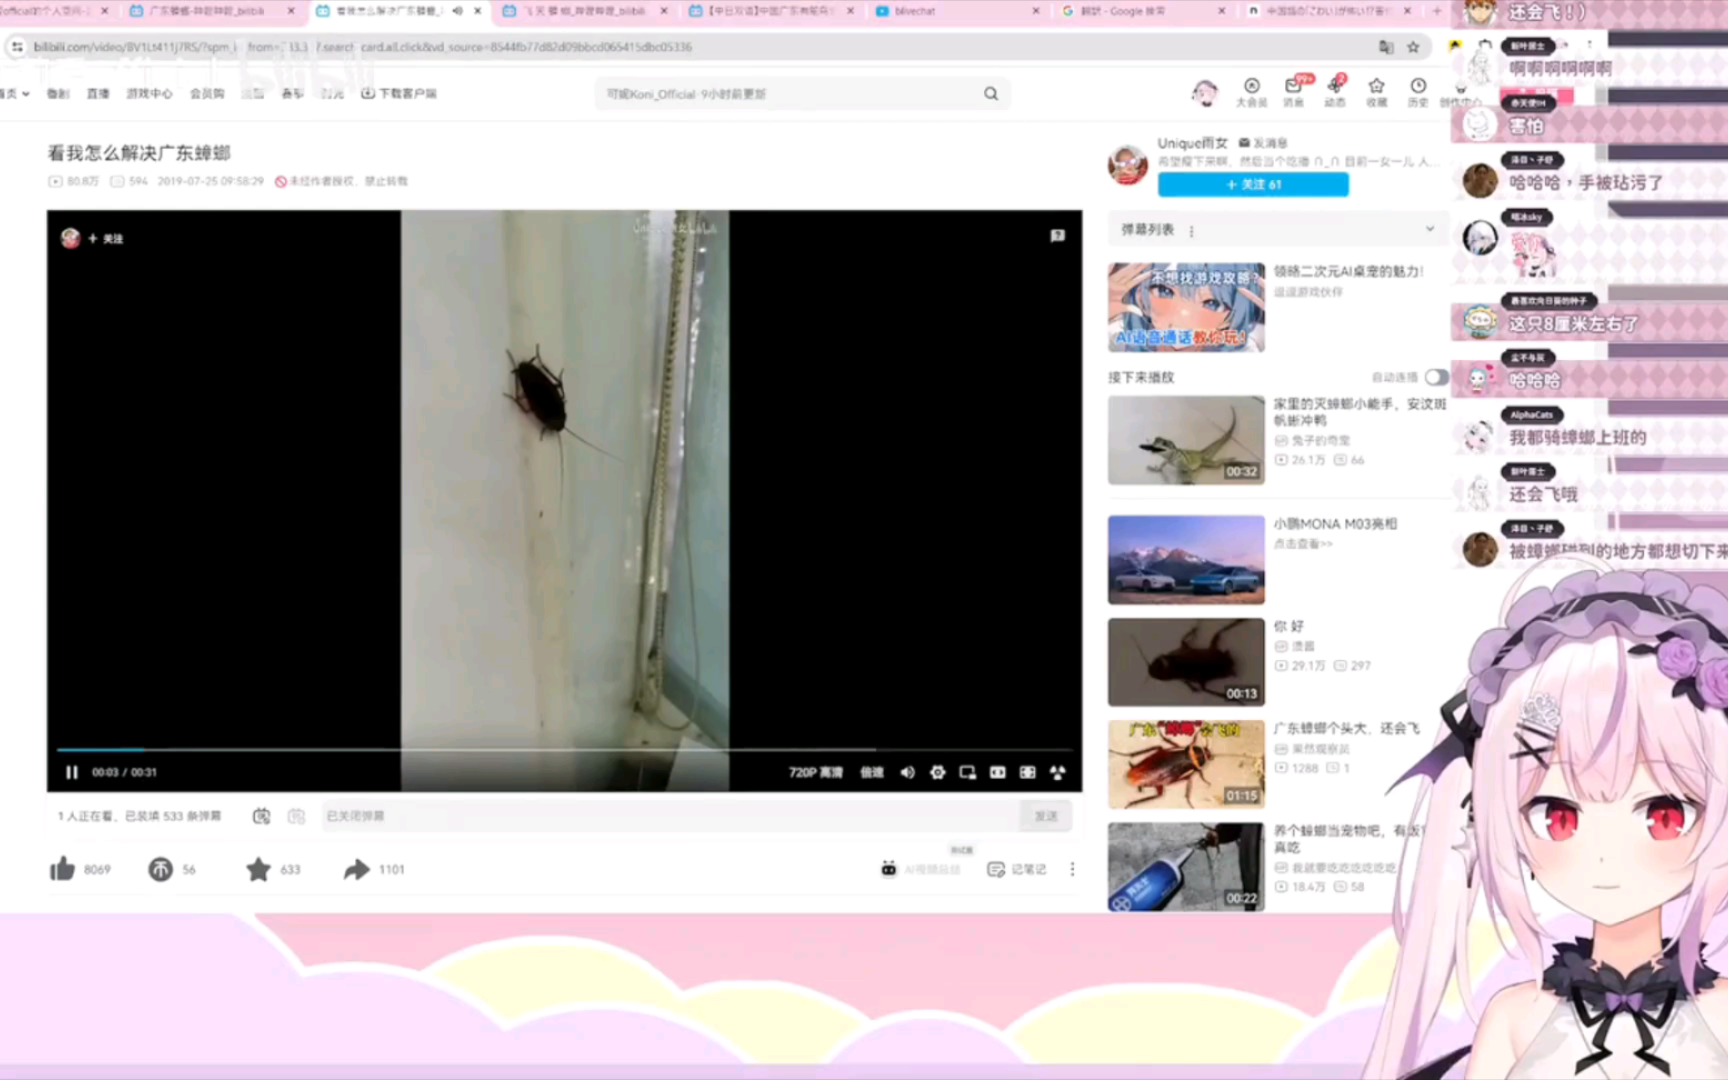Open the 收藏 favorites icon in header
The image size is (1728, 1080).
pos(1377,92)
